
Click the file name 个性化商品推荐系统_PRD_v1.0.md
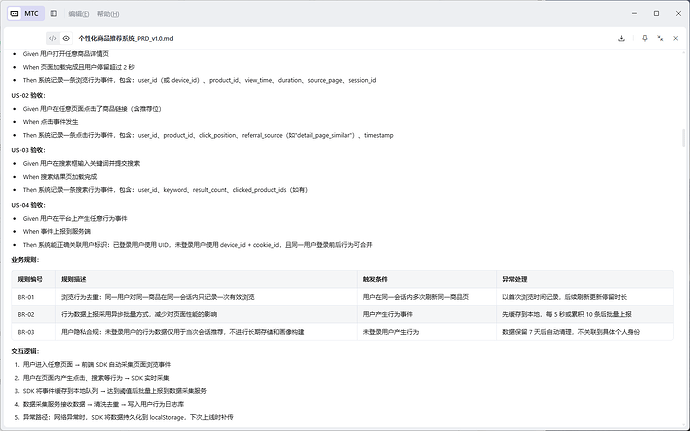126,38
